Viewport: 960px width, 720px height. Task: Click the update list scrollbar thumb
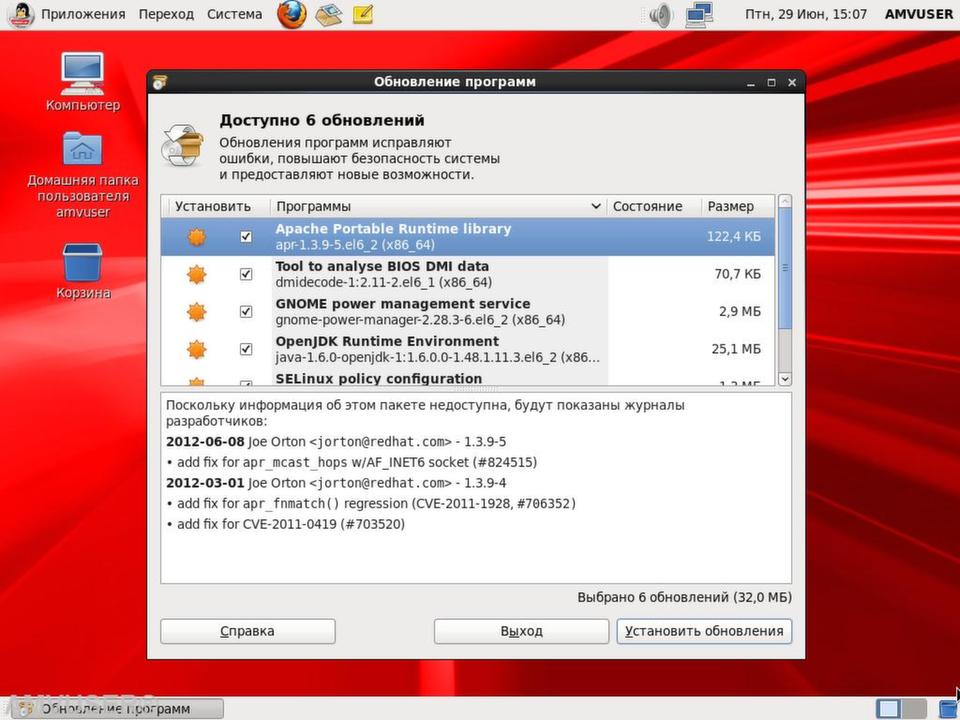(784, 269)
